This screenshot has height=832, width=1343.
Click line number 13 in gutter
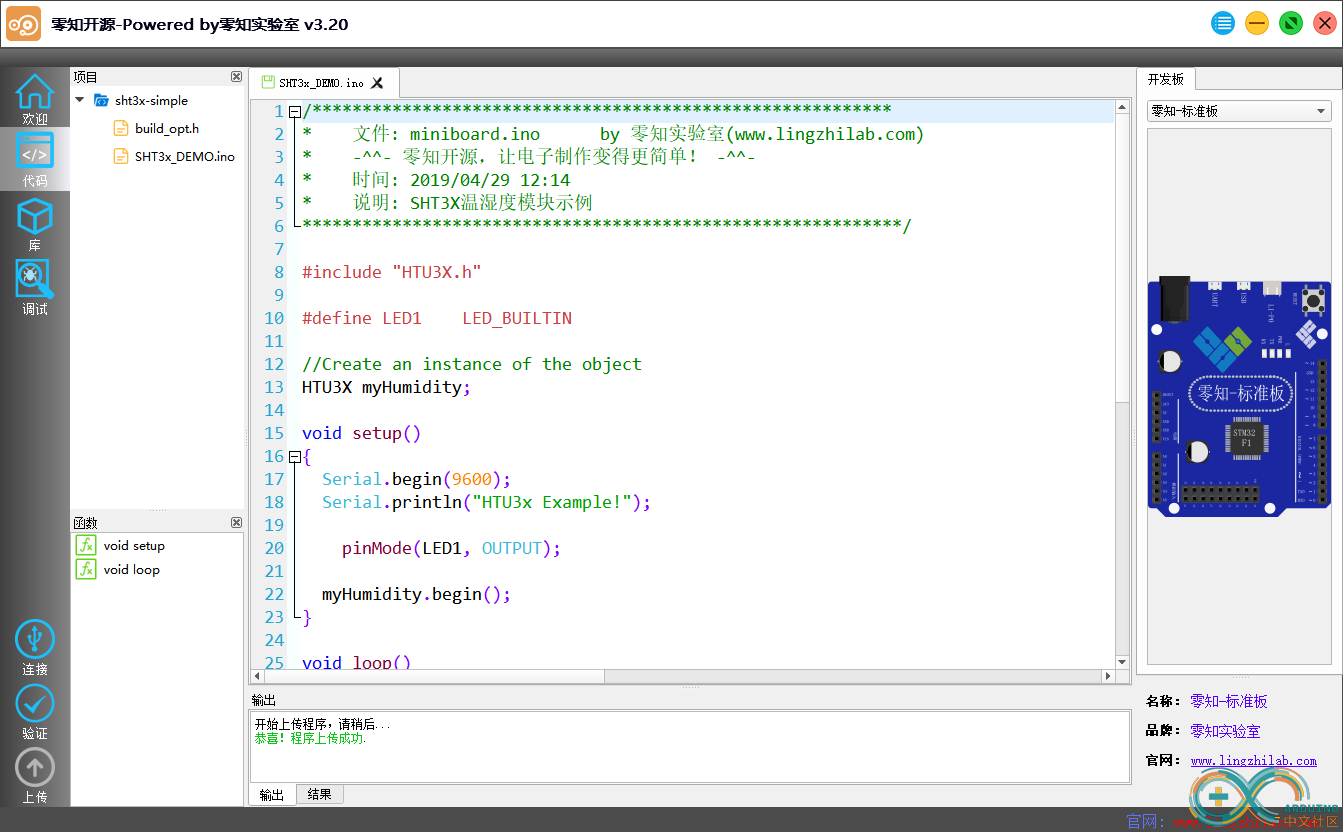pyautogui.click(x=274, y=387)
